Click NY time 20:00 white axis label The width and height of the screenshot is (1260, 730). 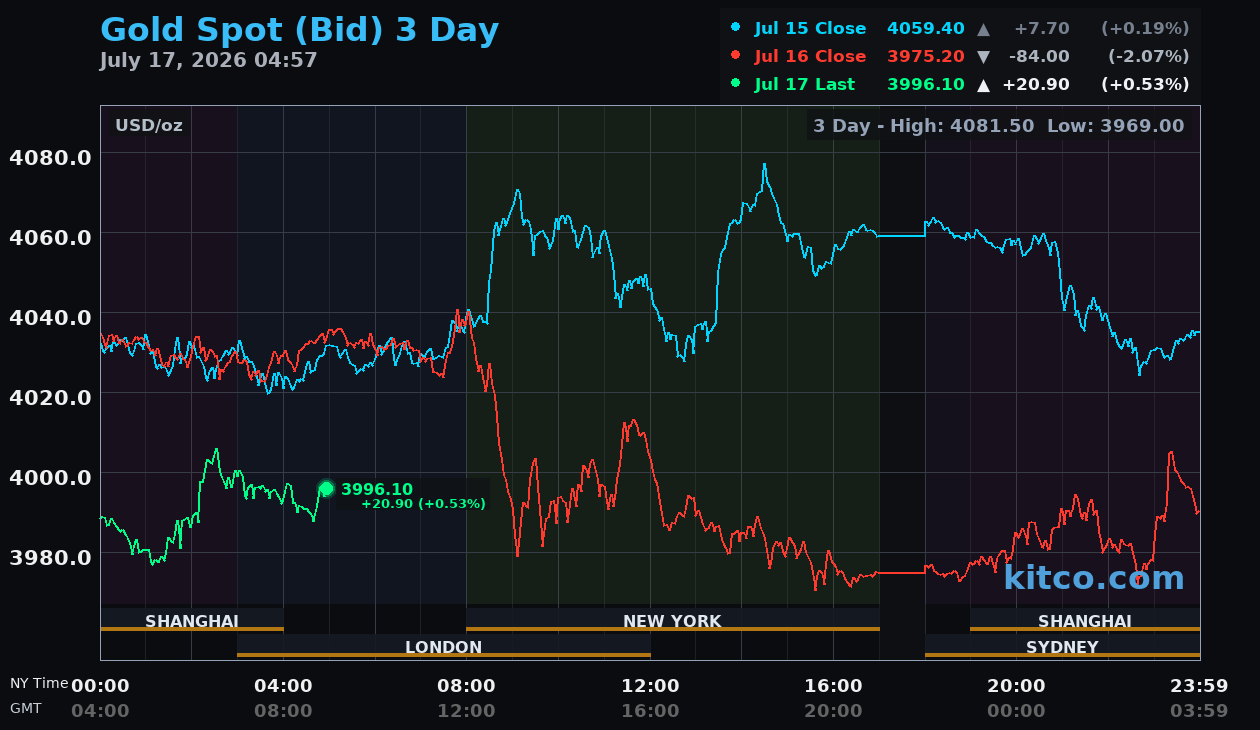1016,686
